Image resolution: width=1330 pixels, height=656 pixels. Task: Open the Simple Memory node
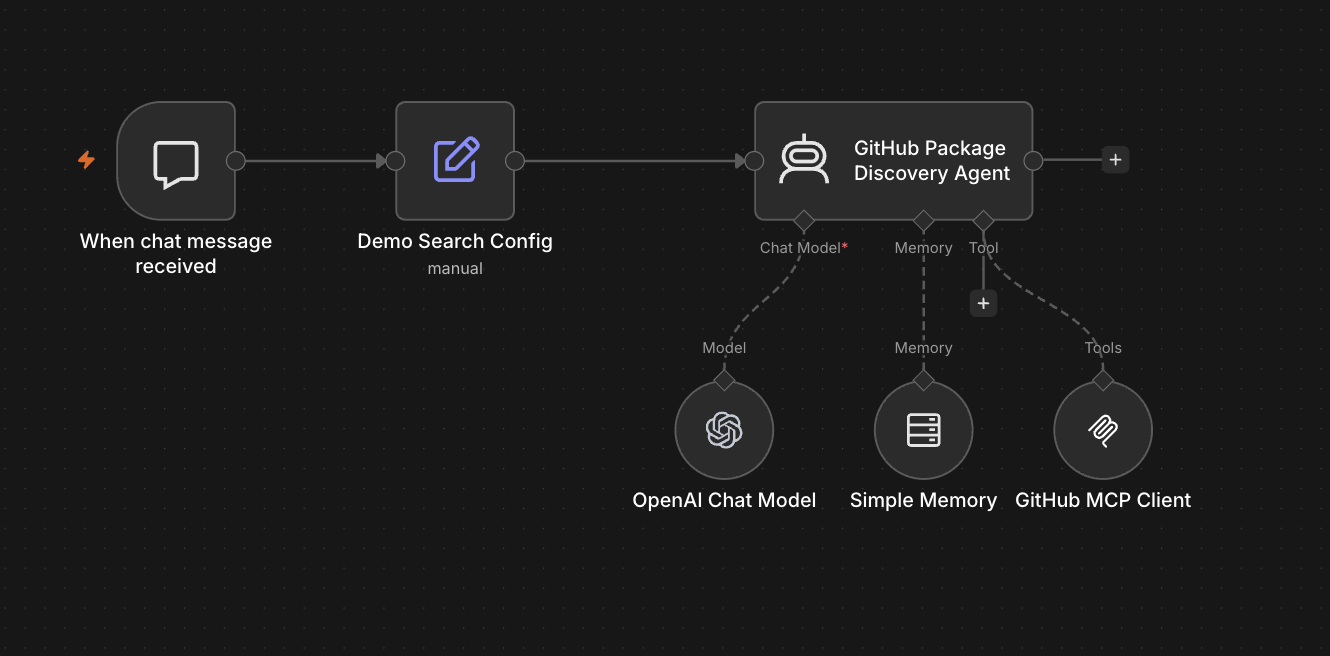(x=923, y=431)
